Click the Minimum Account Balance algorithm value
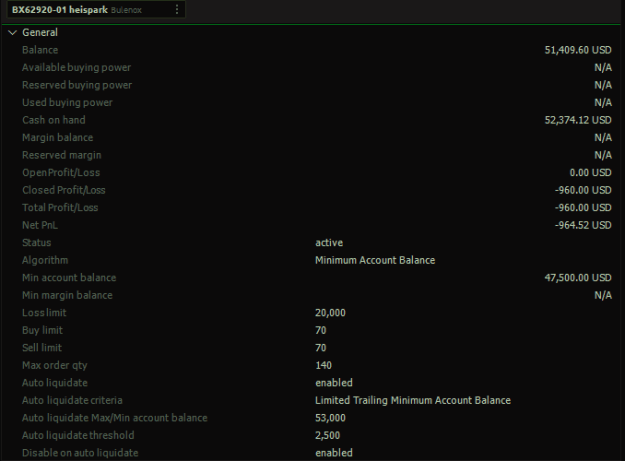The image size is (625, 461). [x=375, y=260]
